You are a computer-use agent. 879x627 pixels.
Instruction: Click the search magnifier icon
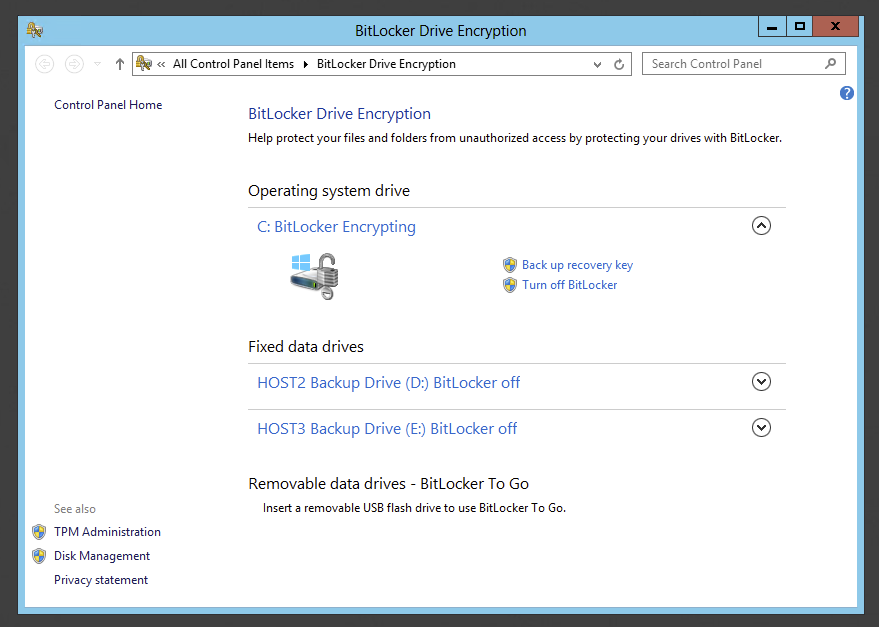(830, 64)
